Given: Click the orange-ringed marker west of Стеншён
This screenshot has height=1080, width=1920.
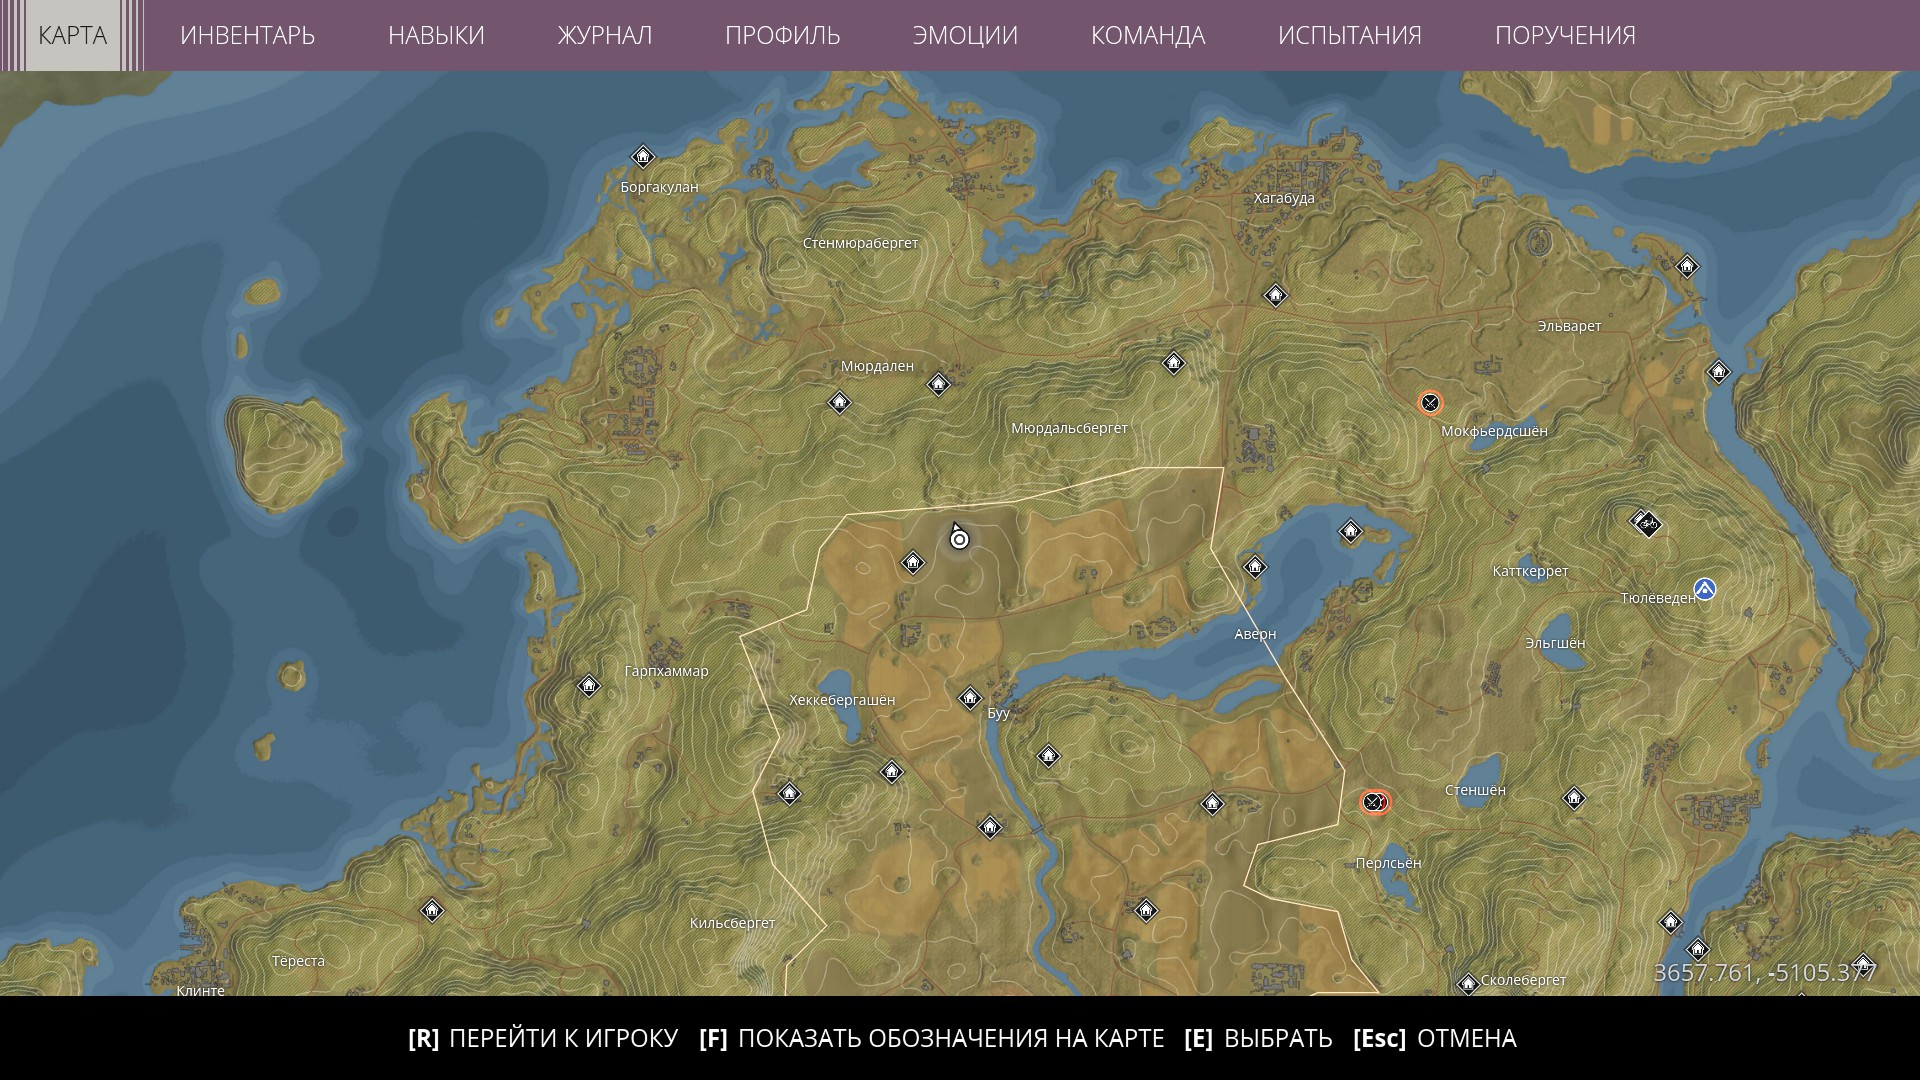Looking at the screenshot, I should pos(1375,802).
